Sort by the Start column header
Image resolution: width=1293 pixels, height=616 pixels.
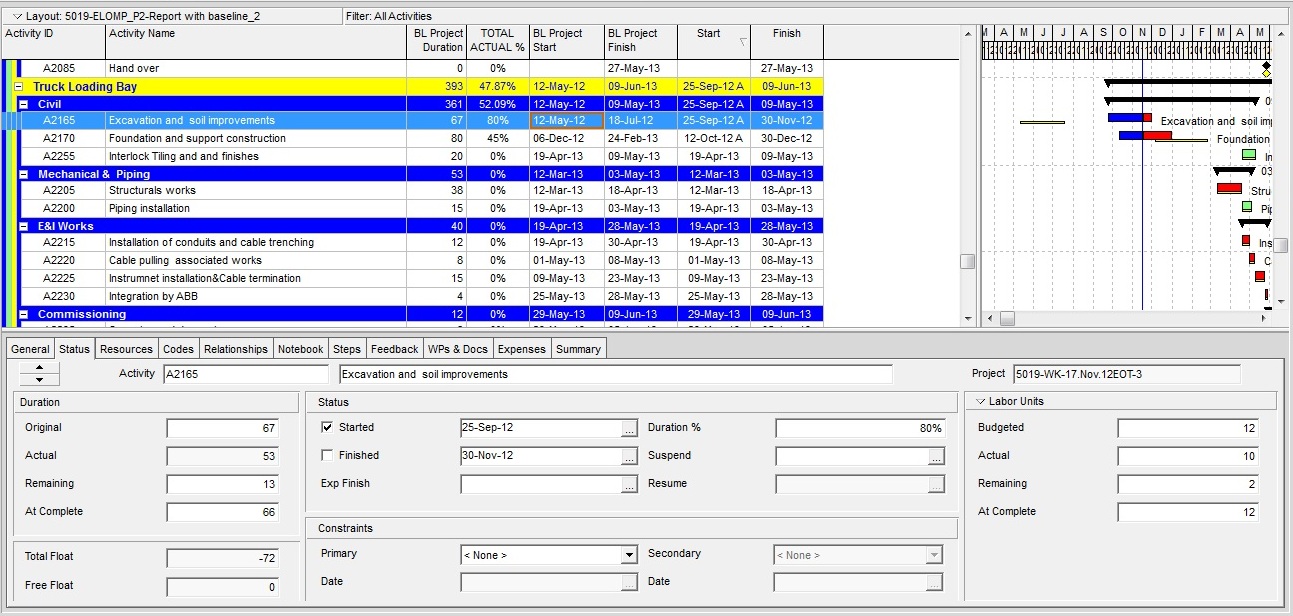(713, 41)
